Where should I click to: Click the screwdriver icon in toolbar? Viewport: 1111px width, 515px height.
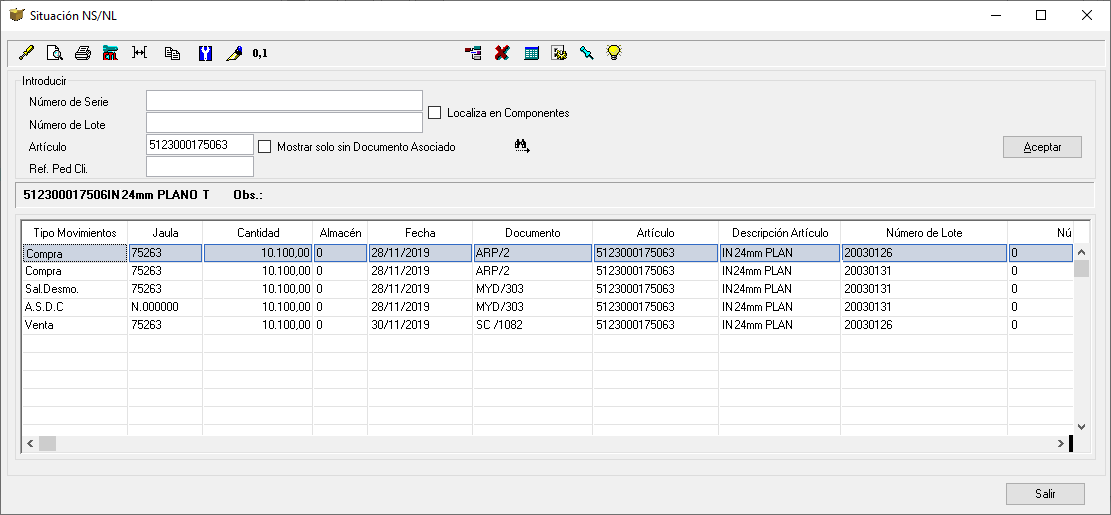tap(26, 52)
